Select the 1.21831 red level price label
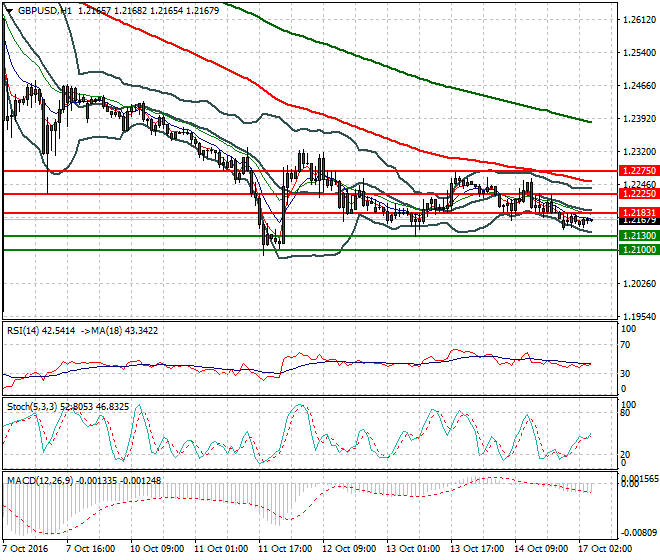This screenshot has height=560, width=660. [x=639, y=213]
